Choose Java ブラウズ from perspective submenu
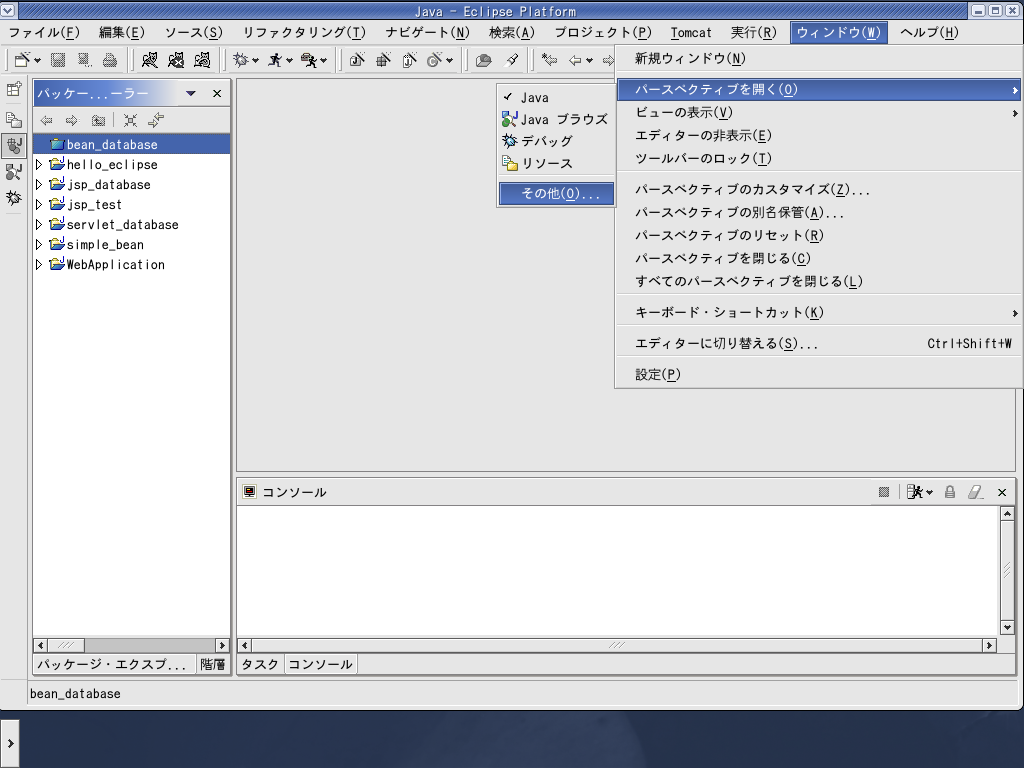The width and height of the screenshot is (1024, 768). click(555, 120)
